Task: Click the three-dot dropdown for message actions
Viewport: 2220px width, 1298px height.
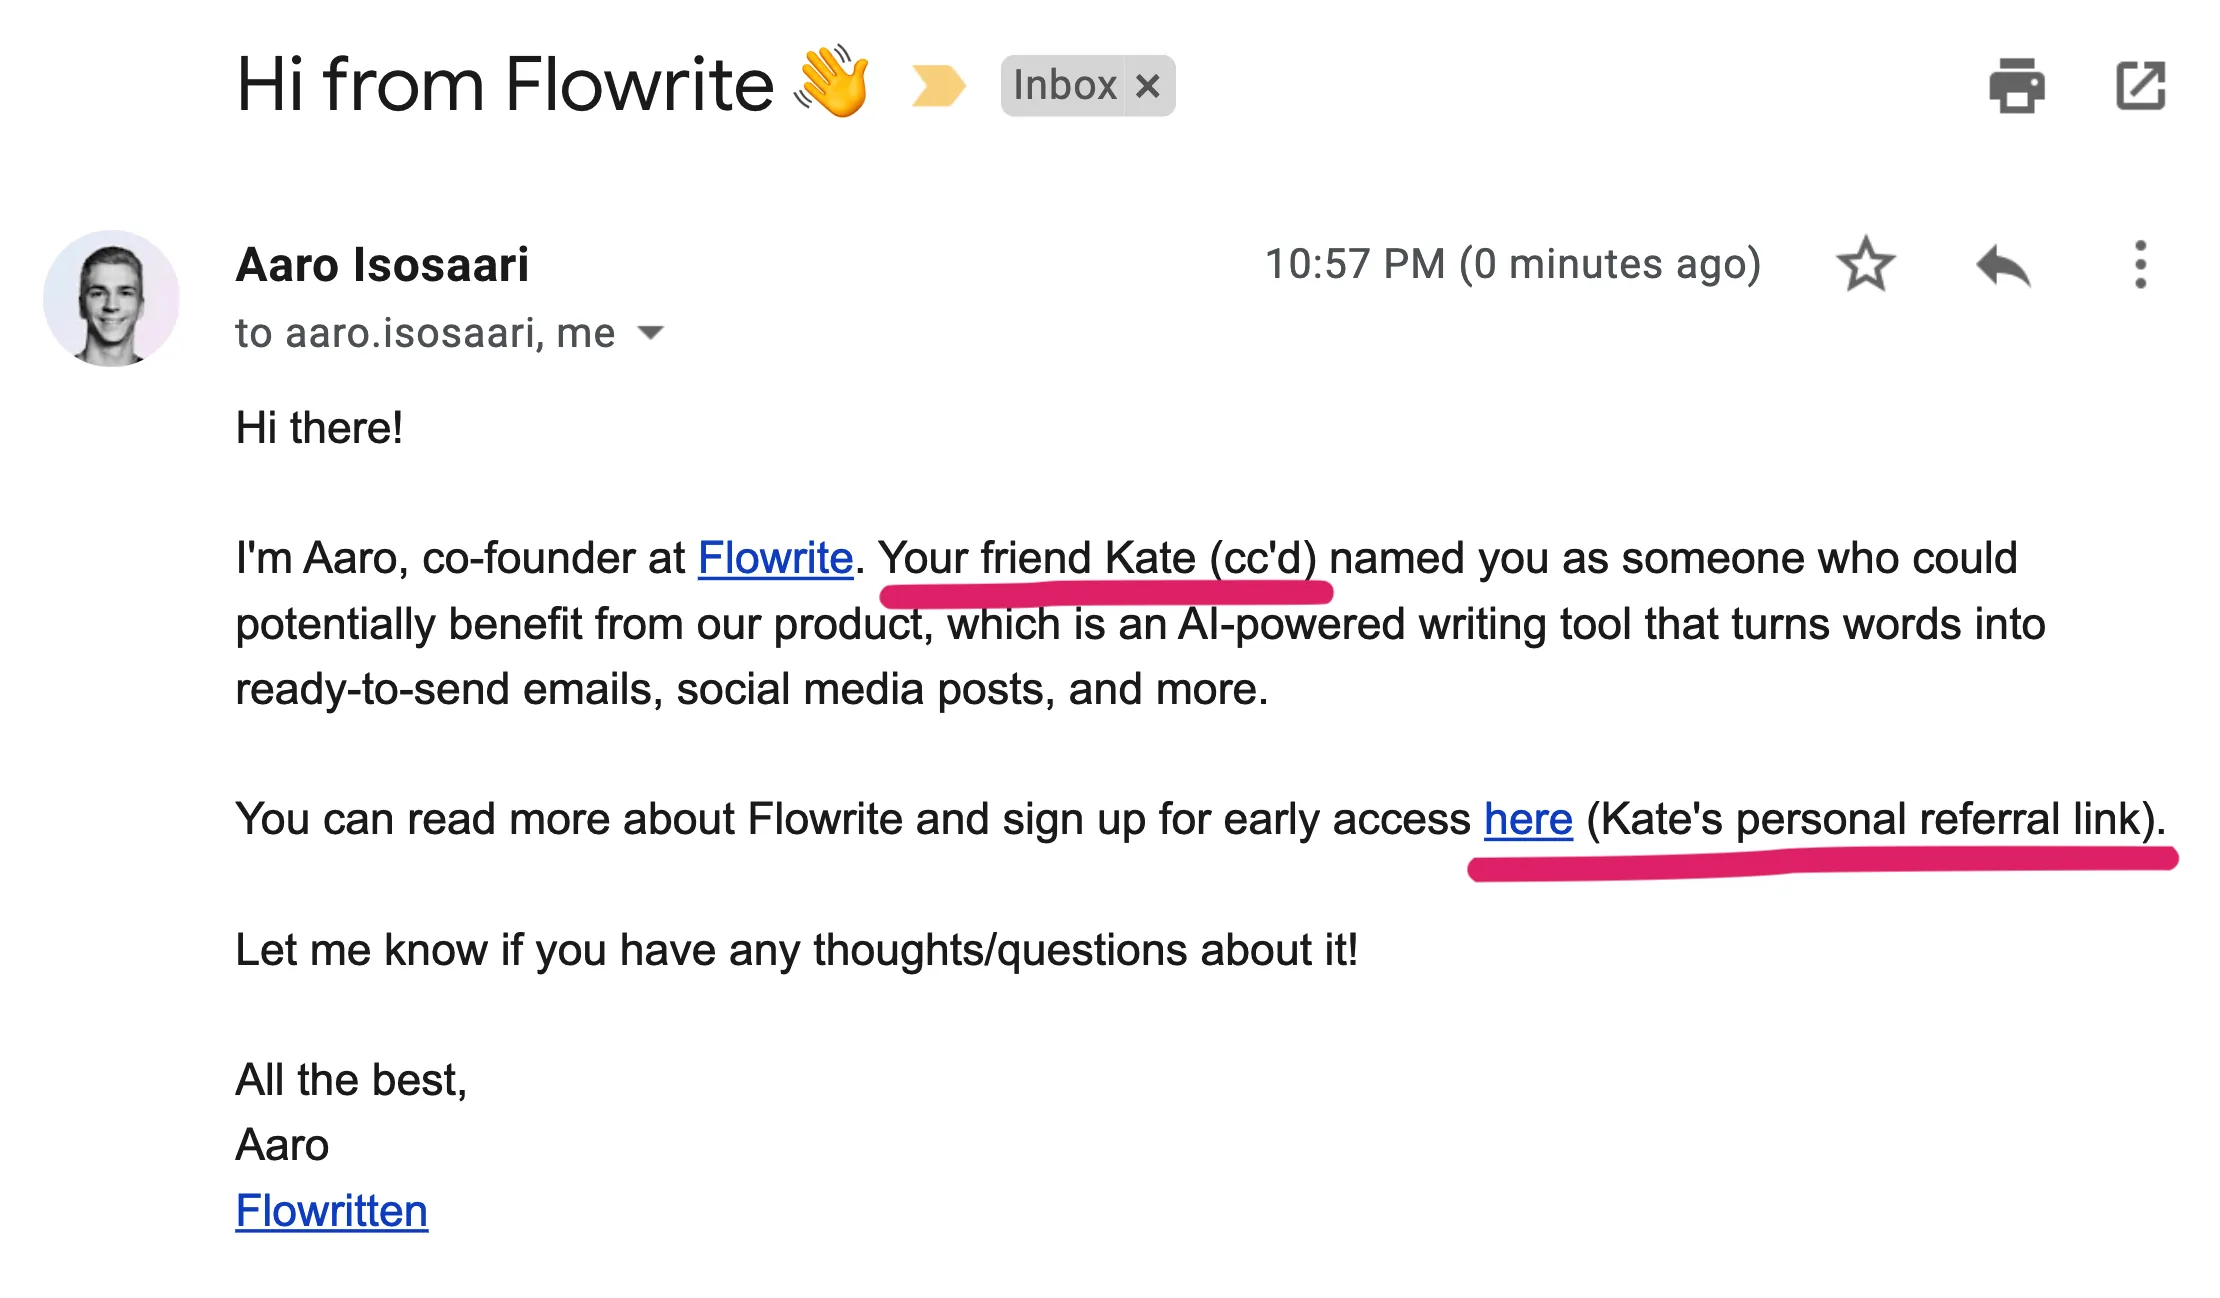Action: pyautogui.click(x=2139, y=264)
